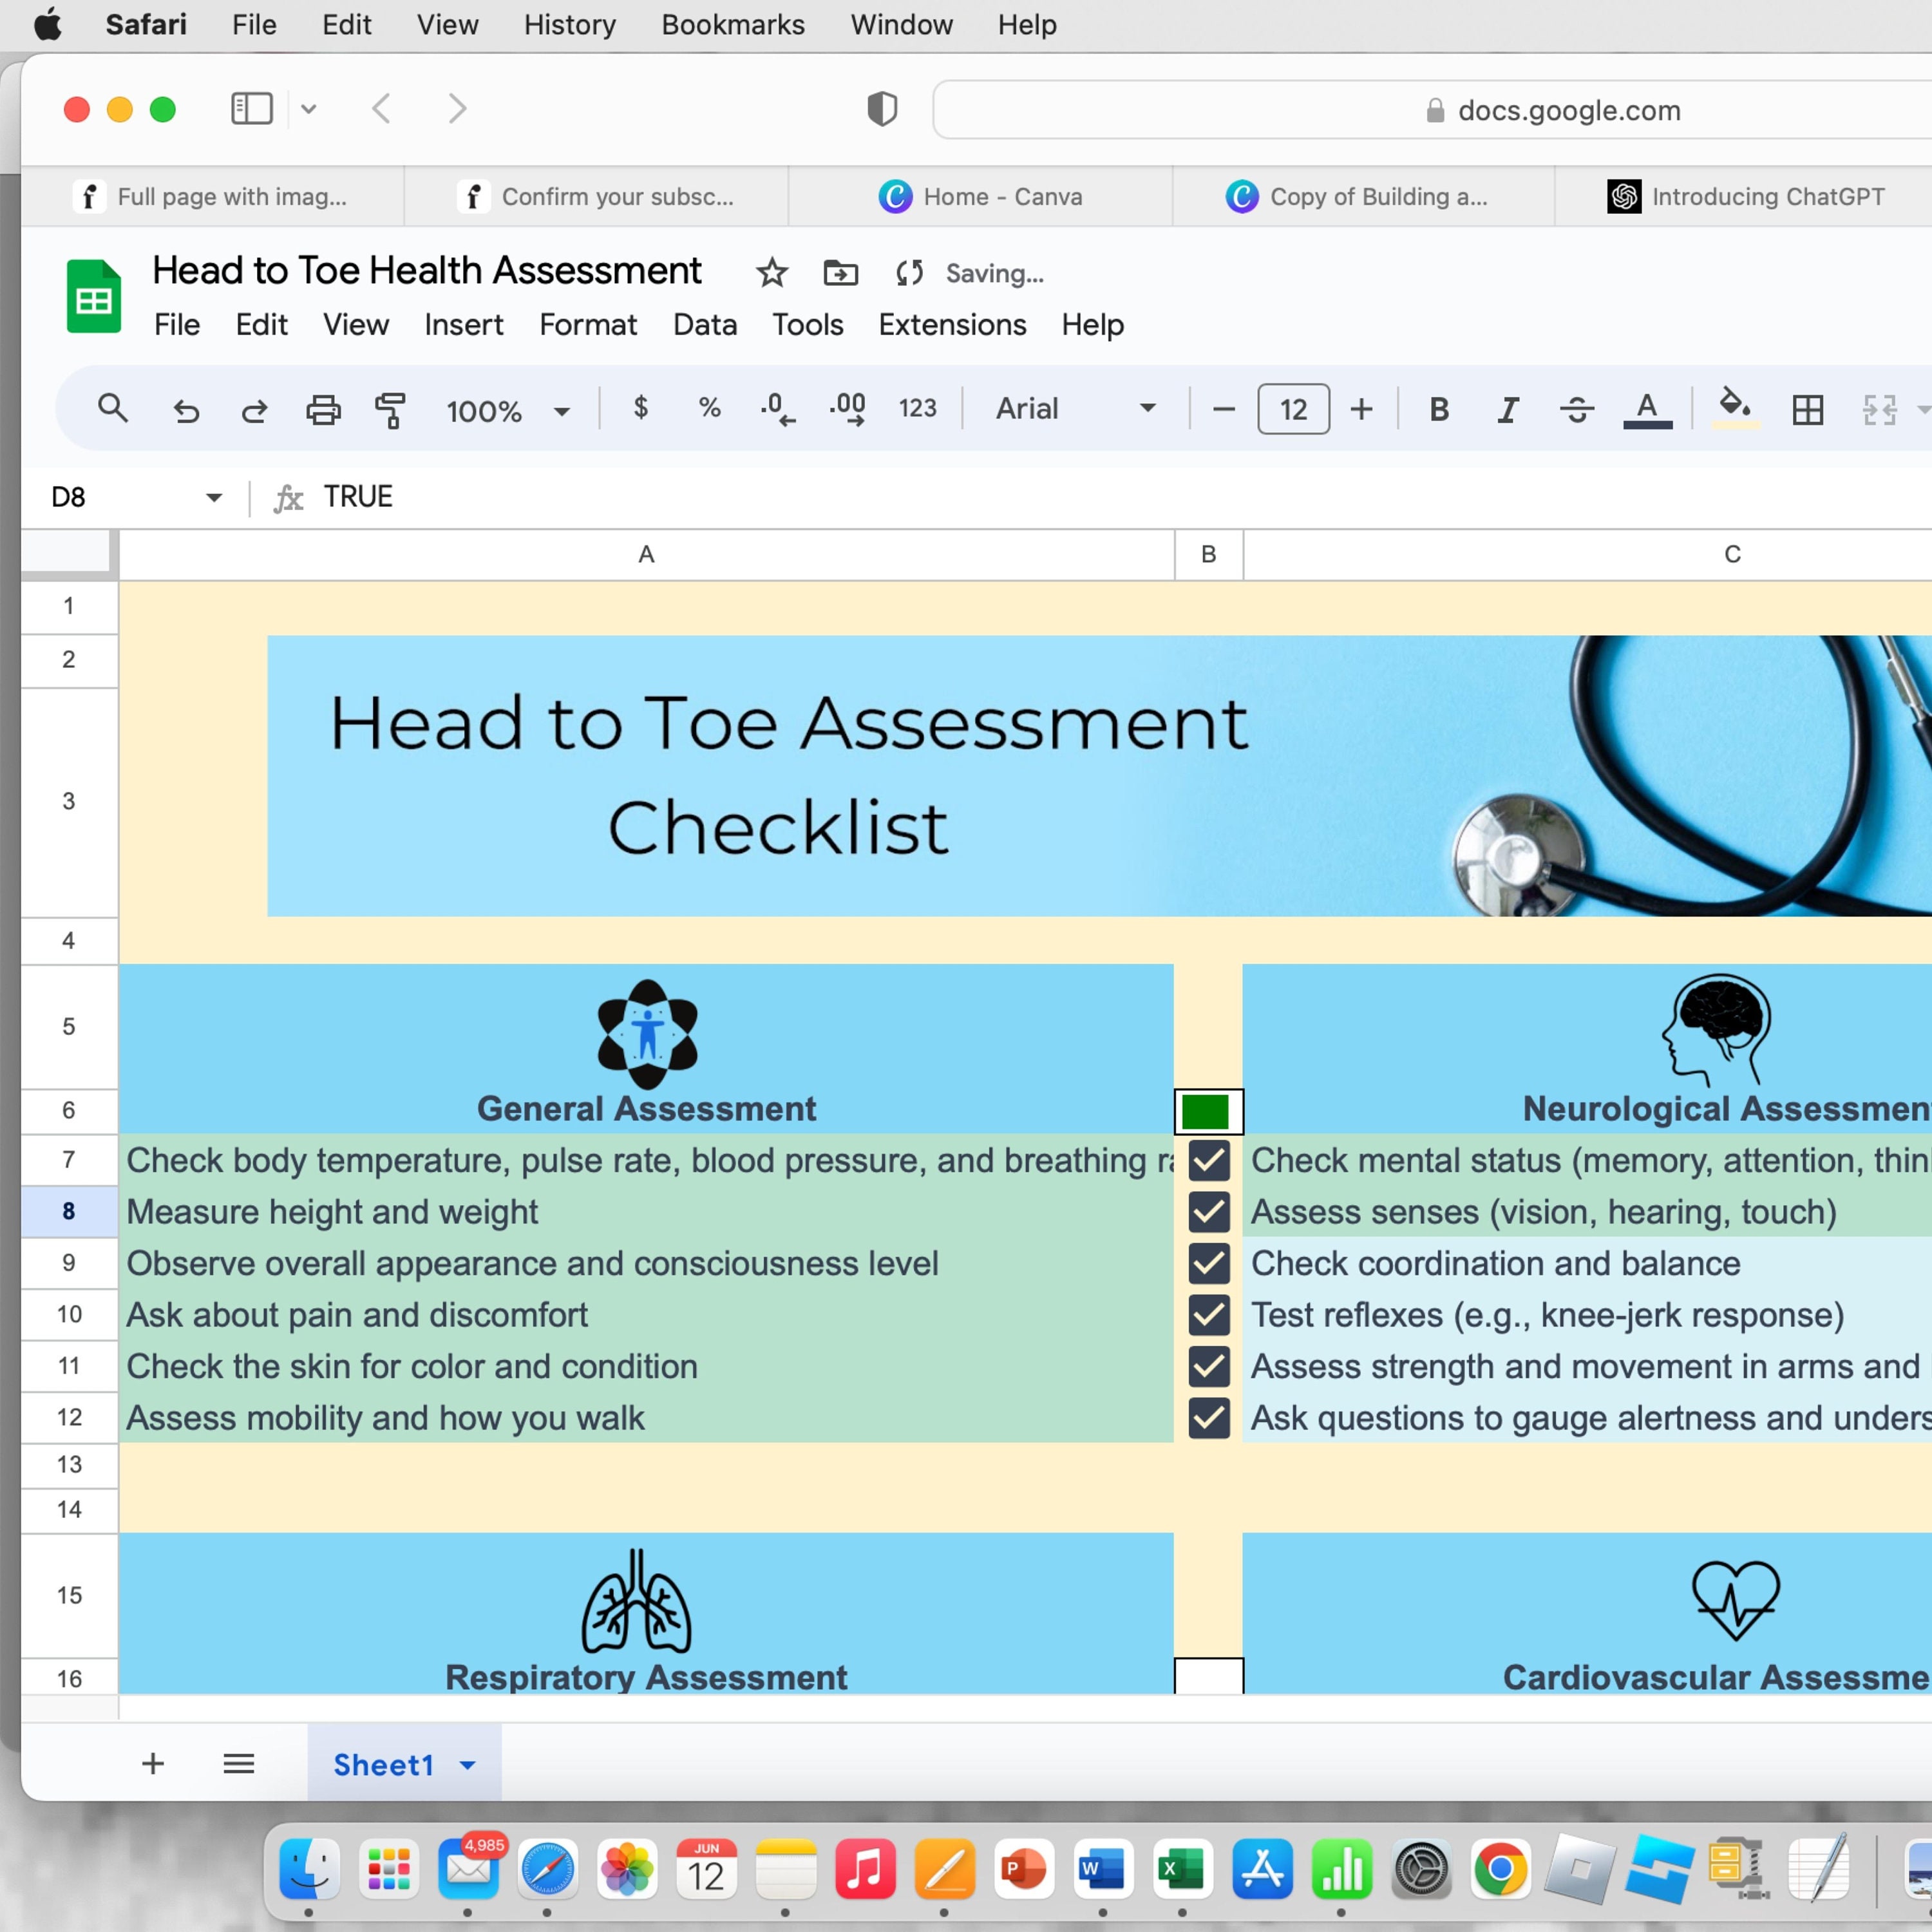Open the Sheet1 tab options arrow
1932x1932 pixels.
click(x=467, y=1765)
